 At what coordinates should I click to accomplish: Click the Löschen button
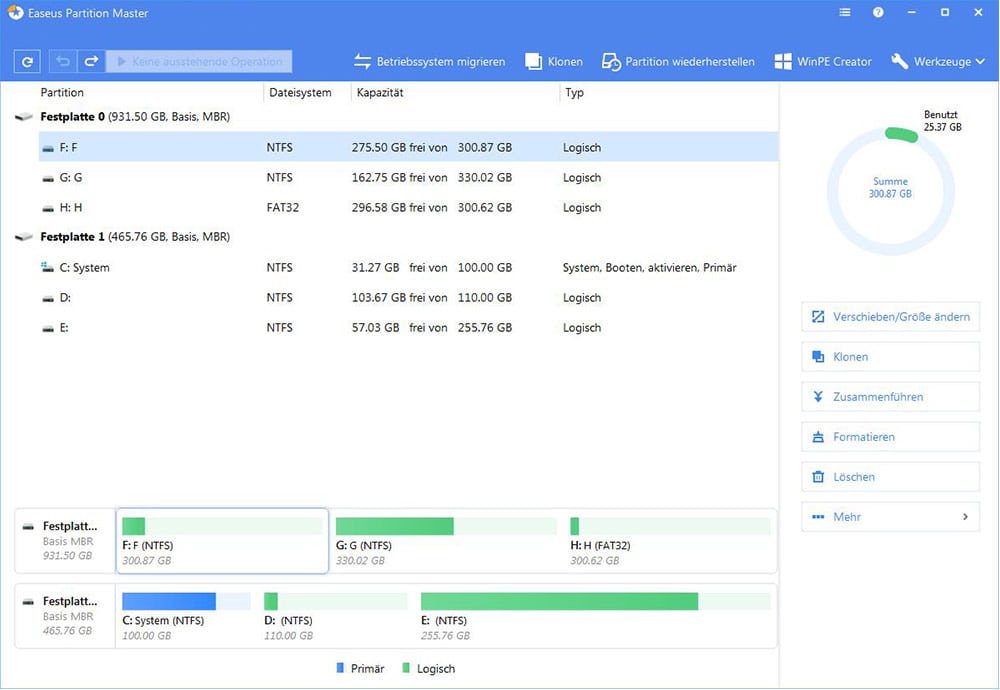tap(890, 477)
